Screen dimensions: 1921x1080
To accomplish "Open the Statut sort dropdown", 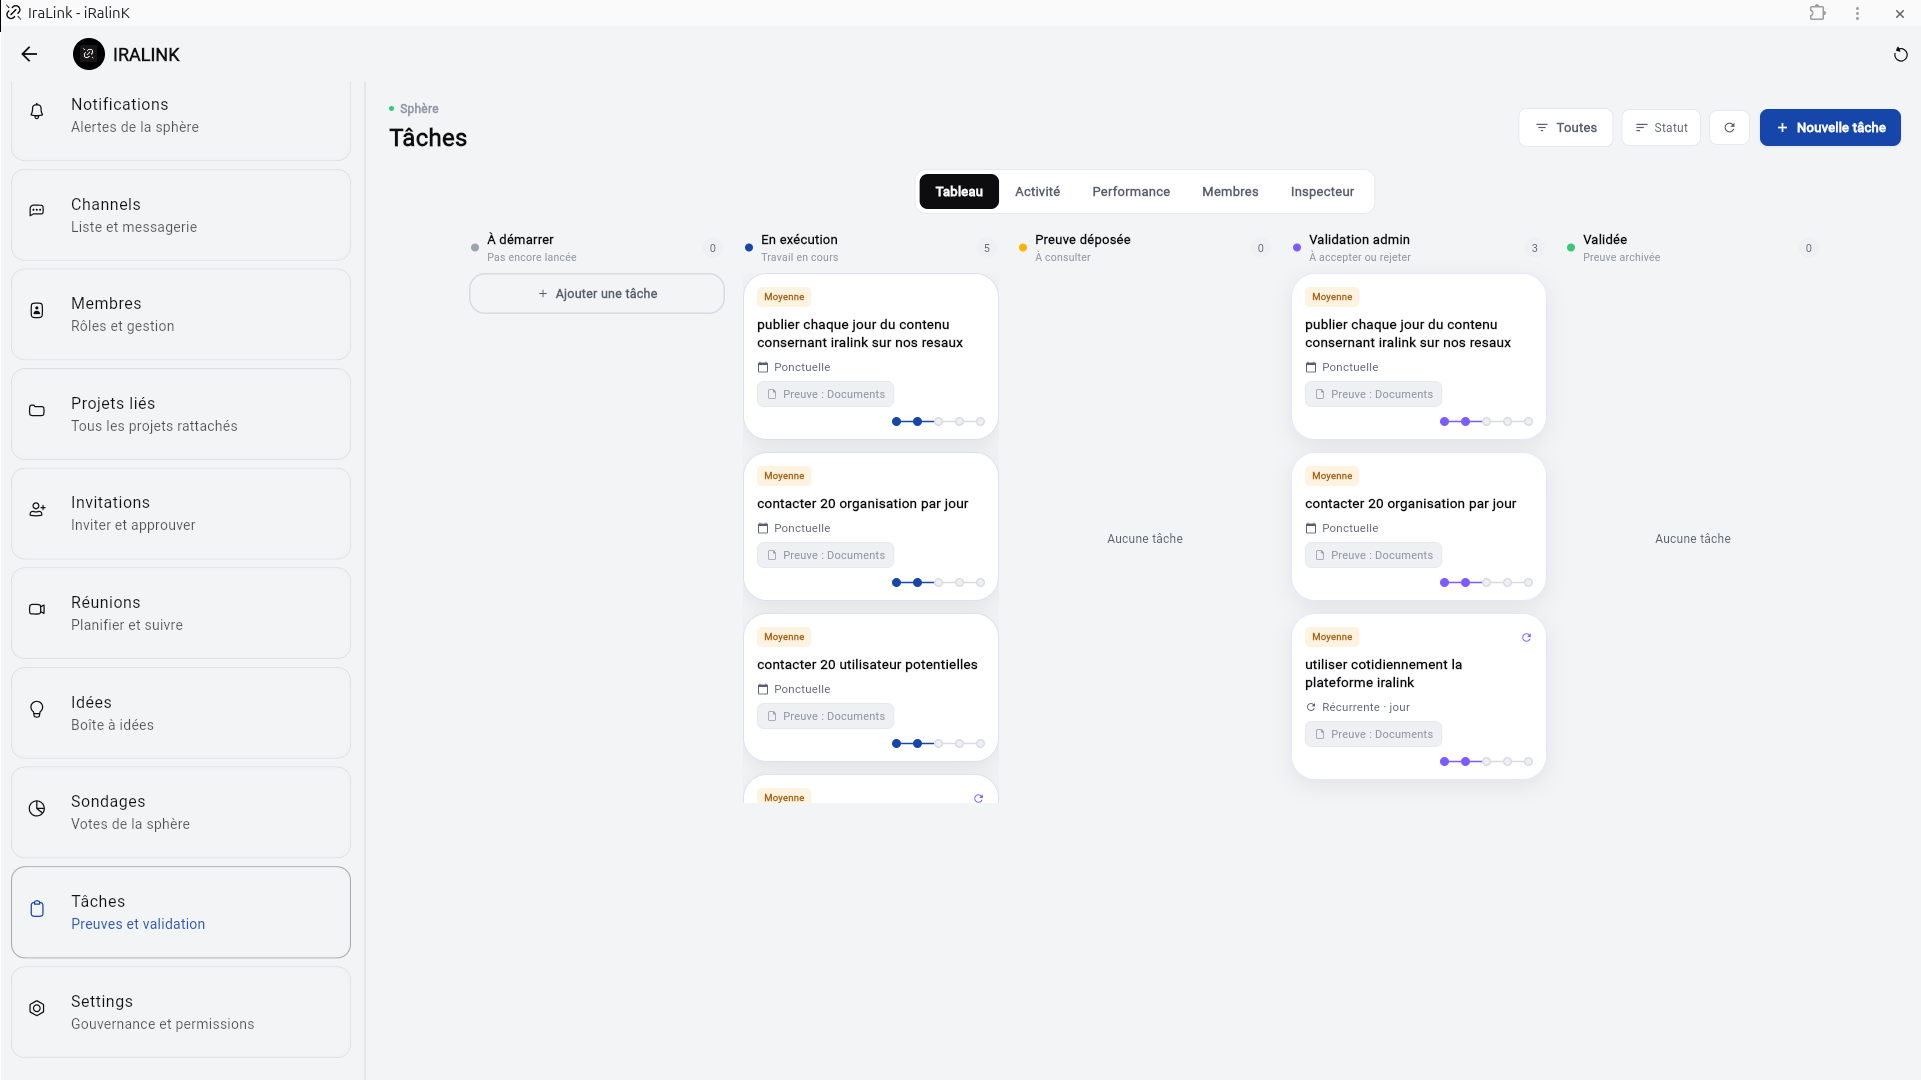I will click(x=1660, y=127).
